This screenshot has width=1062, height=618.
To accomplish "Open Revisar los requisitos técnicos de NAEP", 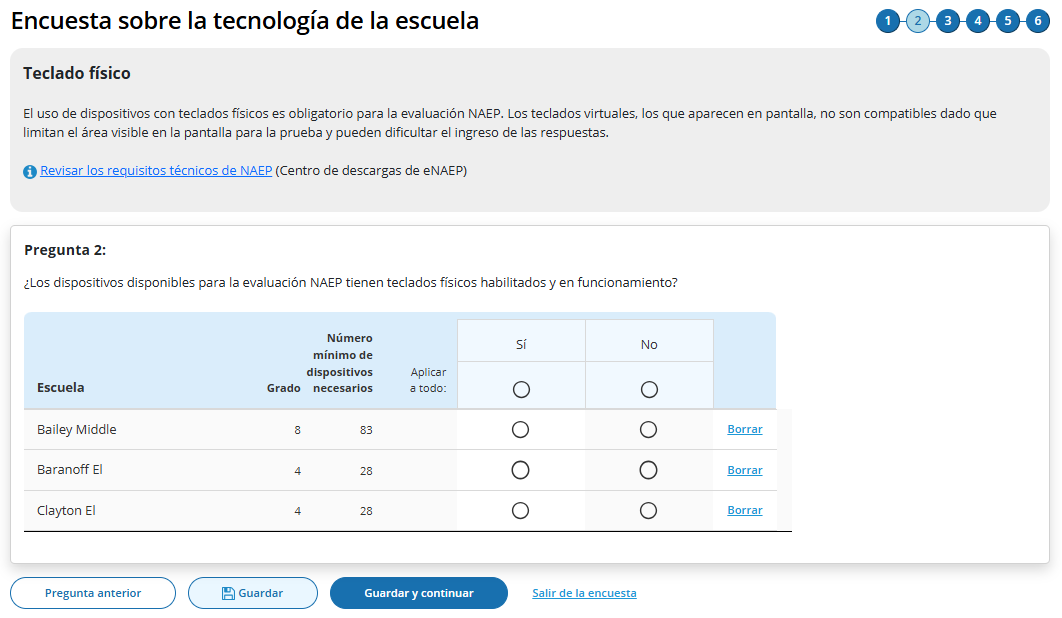I will tap(156, 171).
